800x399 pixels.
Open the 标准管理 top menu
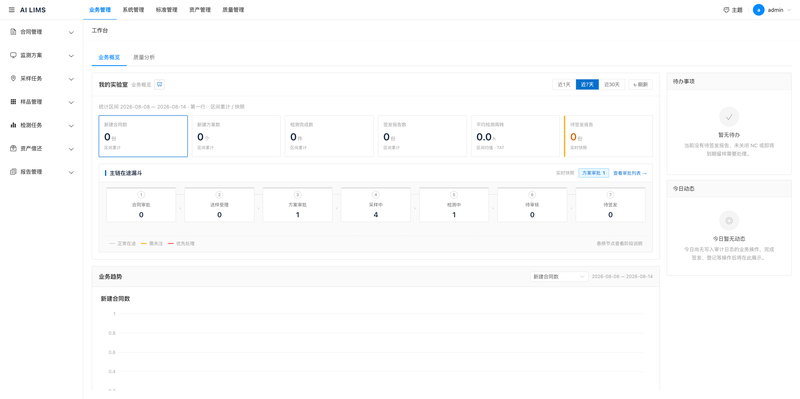click(x=167, y=10)
